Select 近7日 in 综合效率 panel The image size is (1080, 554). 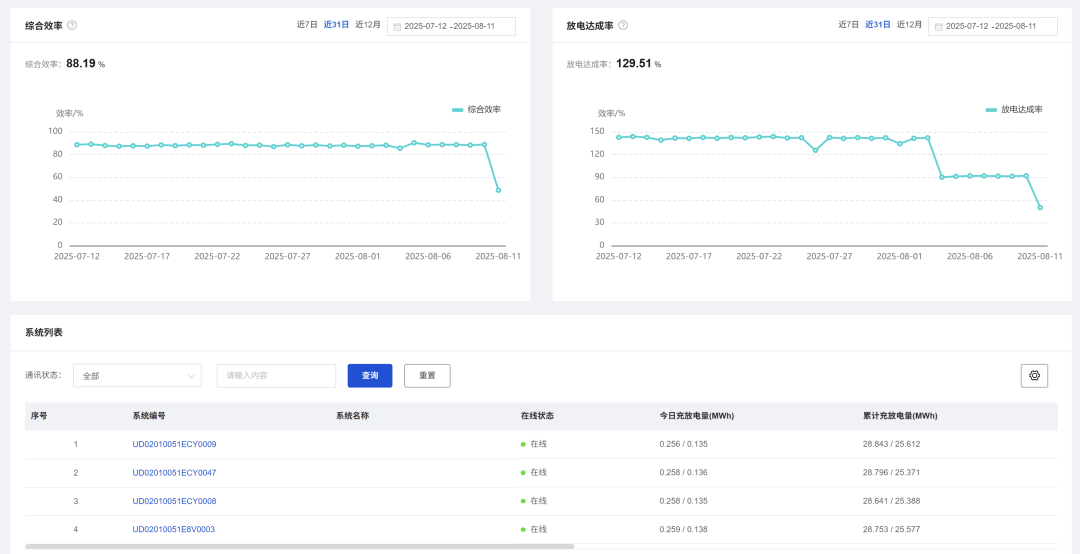[x=307, y=25]
